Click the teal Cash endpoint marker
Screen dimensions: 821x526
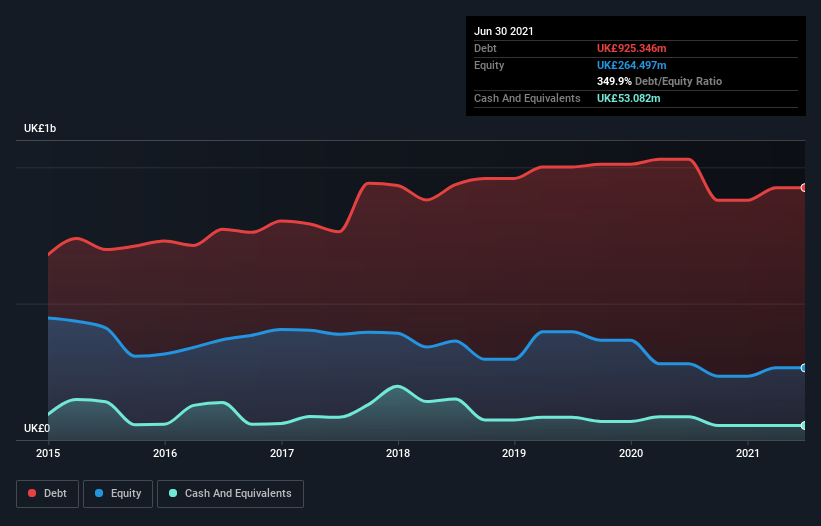(804, 426)
